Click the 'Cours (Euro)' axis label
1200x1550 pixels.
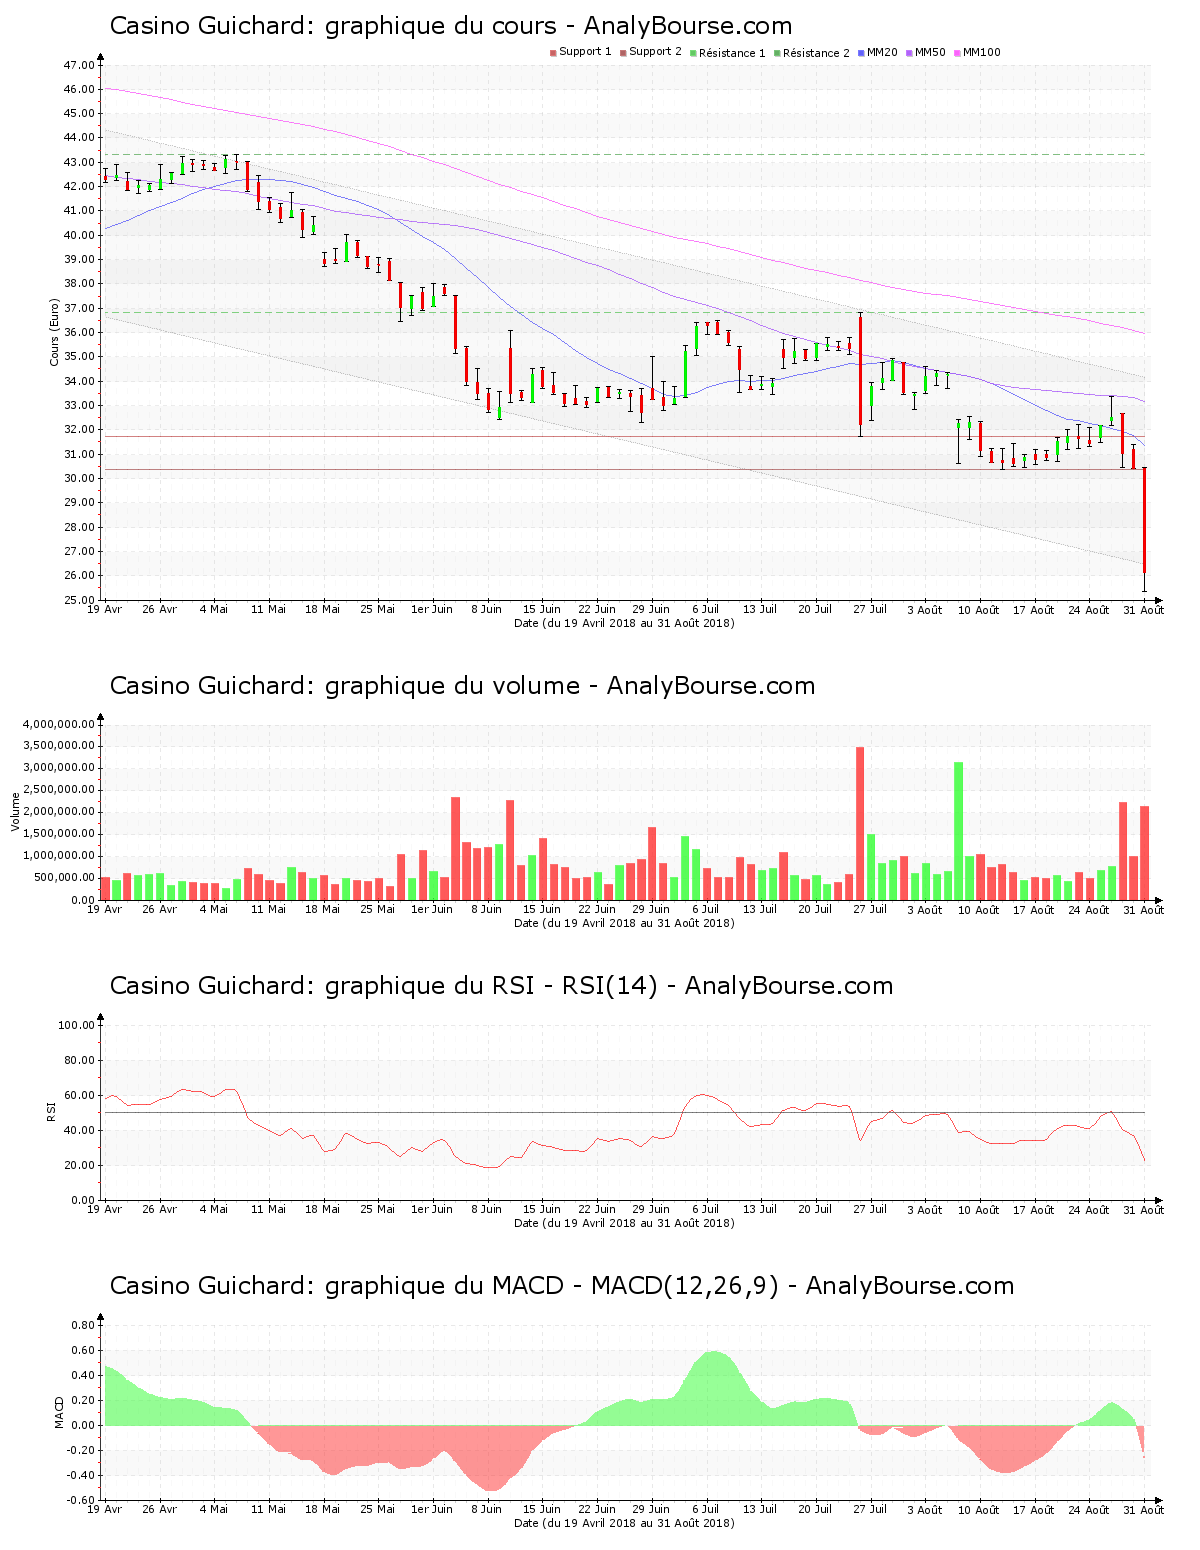(54, 332)
